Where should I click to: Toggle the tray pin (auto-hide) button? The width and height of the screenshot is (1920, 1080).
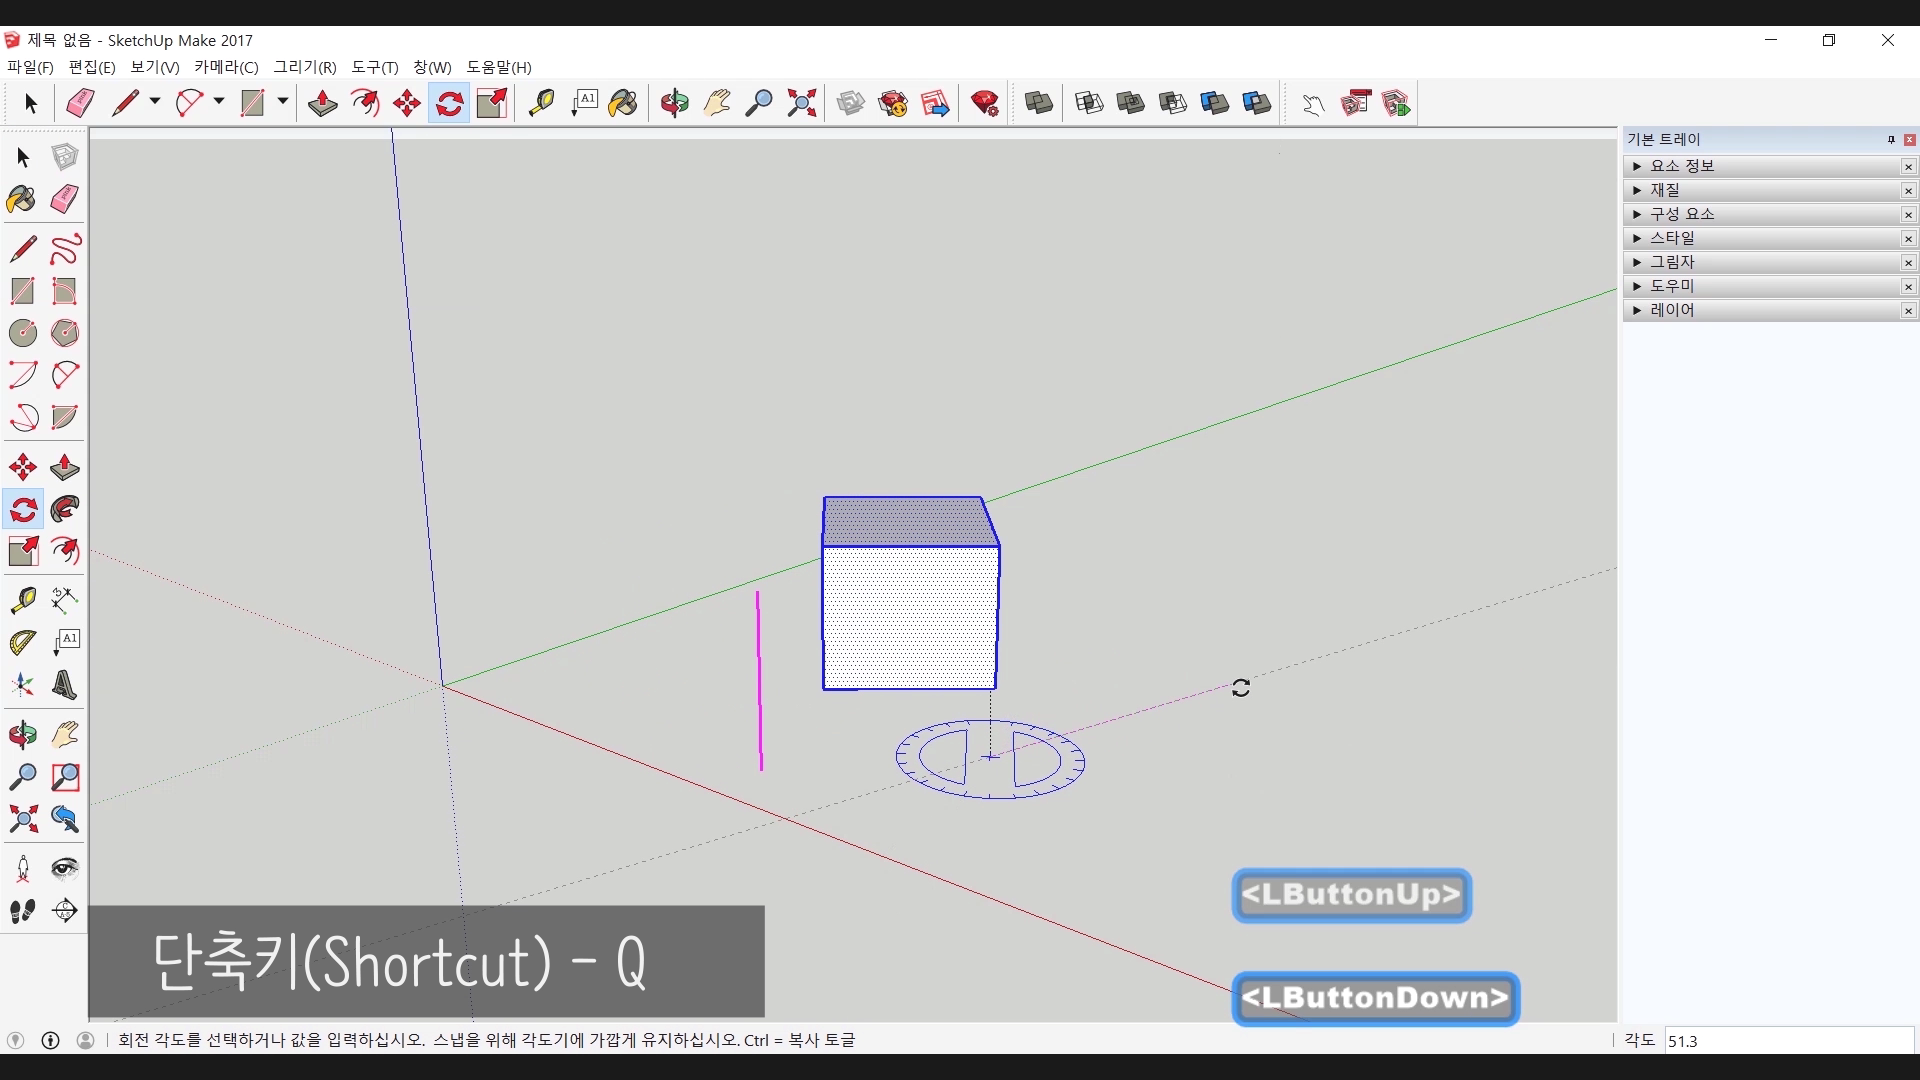(1891, 140)
